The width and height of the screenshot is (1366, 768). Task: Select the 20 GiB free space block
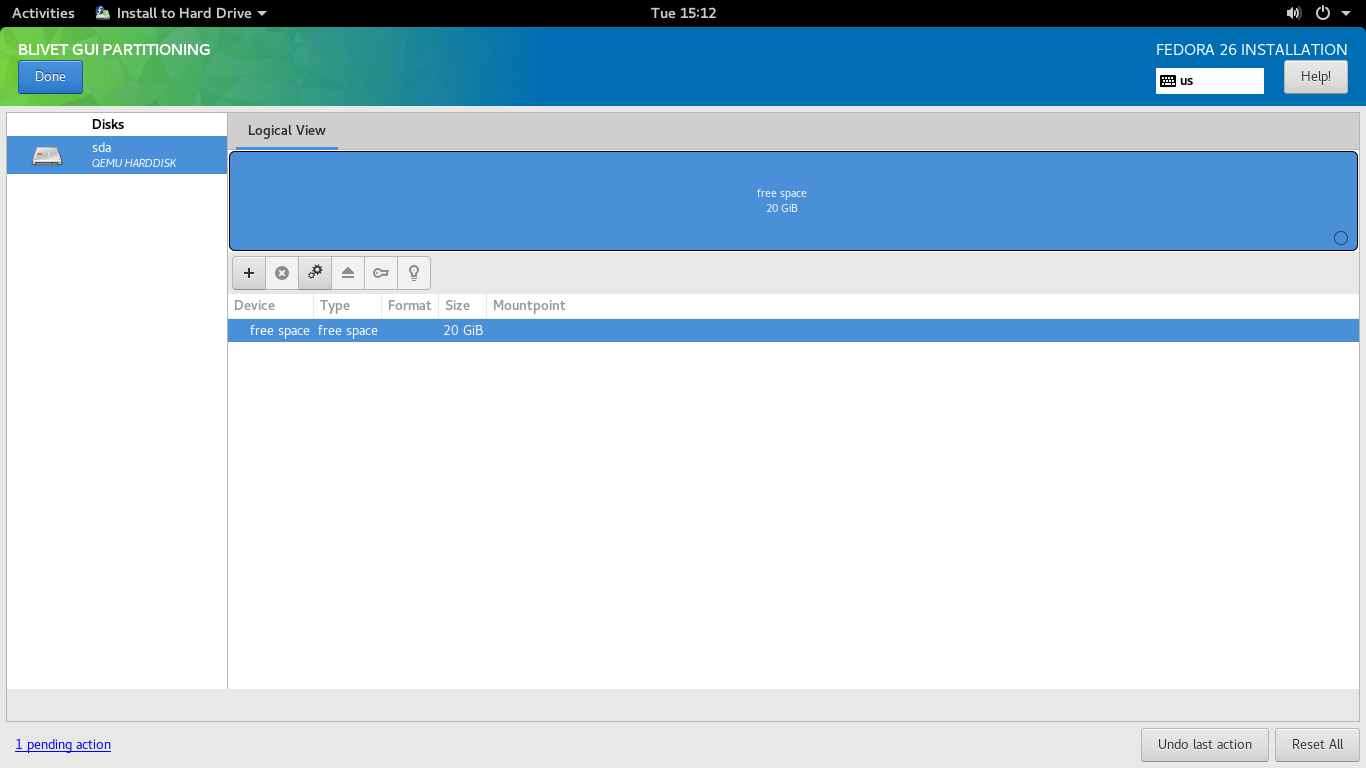pyautogui.click(x=793, y=201)
